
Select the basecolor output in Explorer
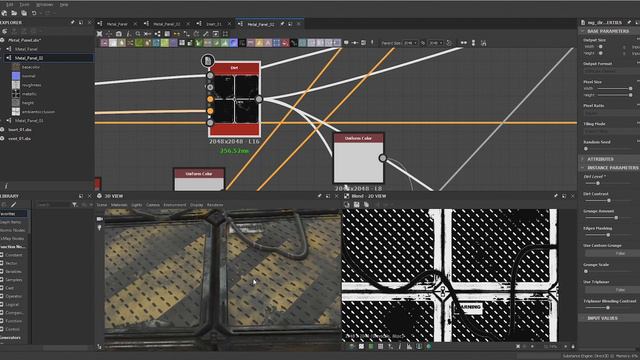[x=31, y=67]
